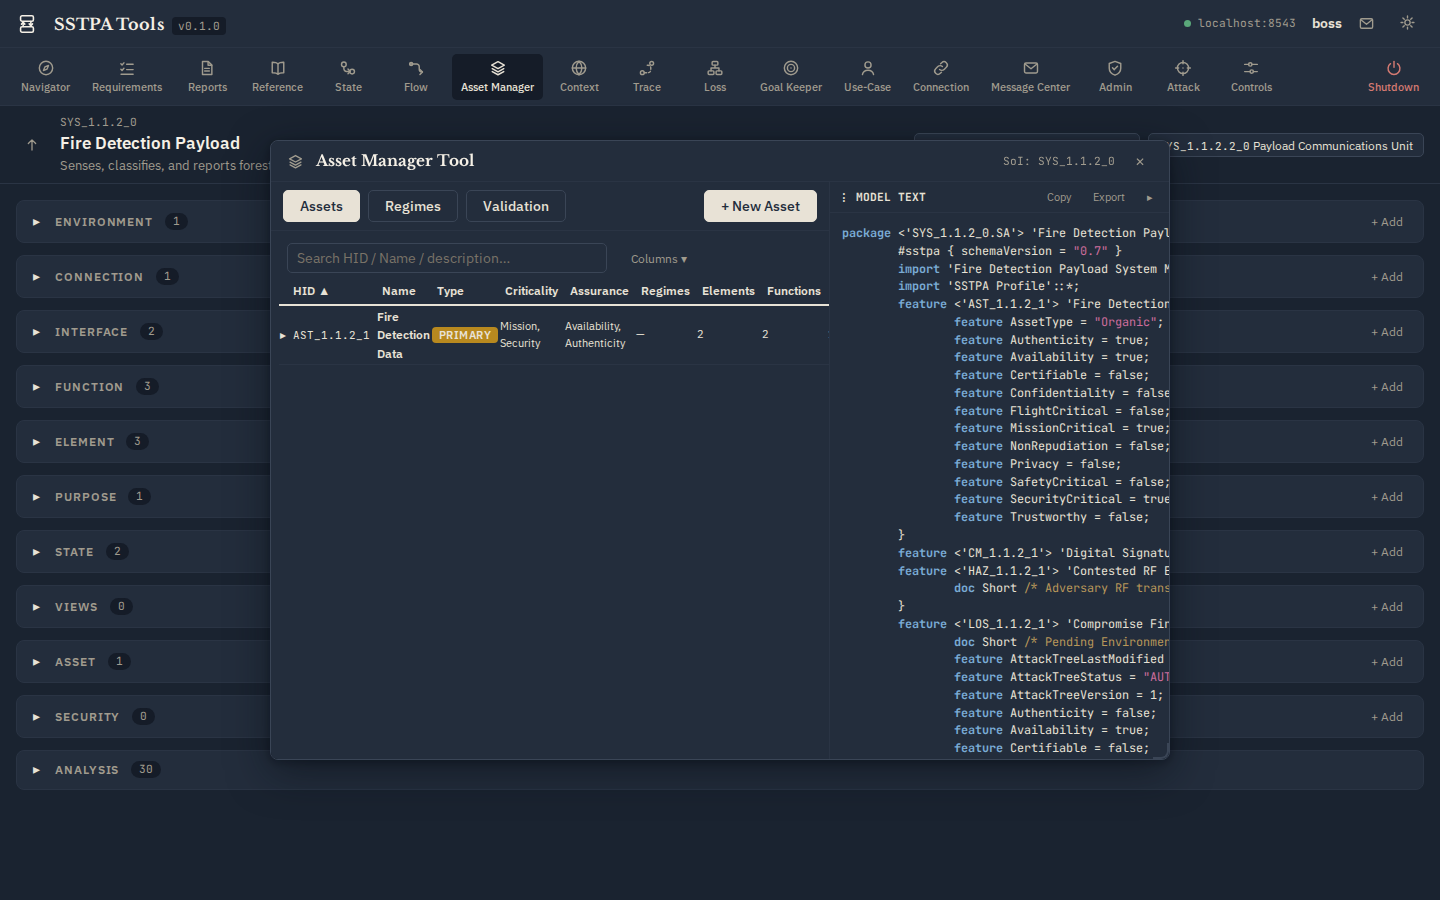Open the State tool
The image size is (1440, 900).
coord(348,77)
